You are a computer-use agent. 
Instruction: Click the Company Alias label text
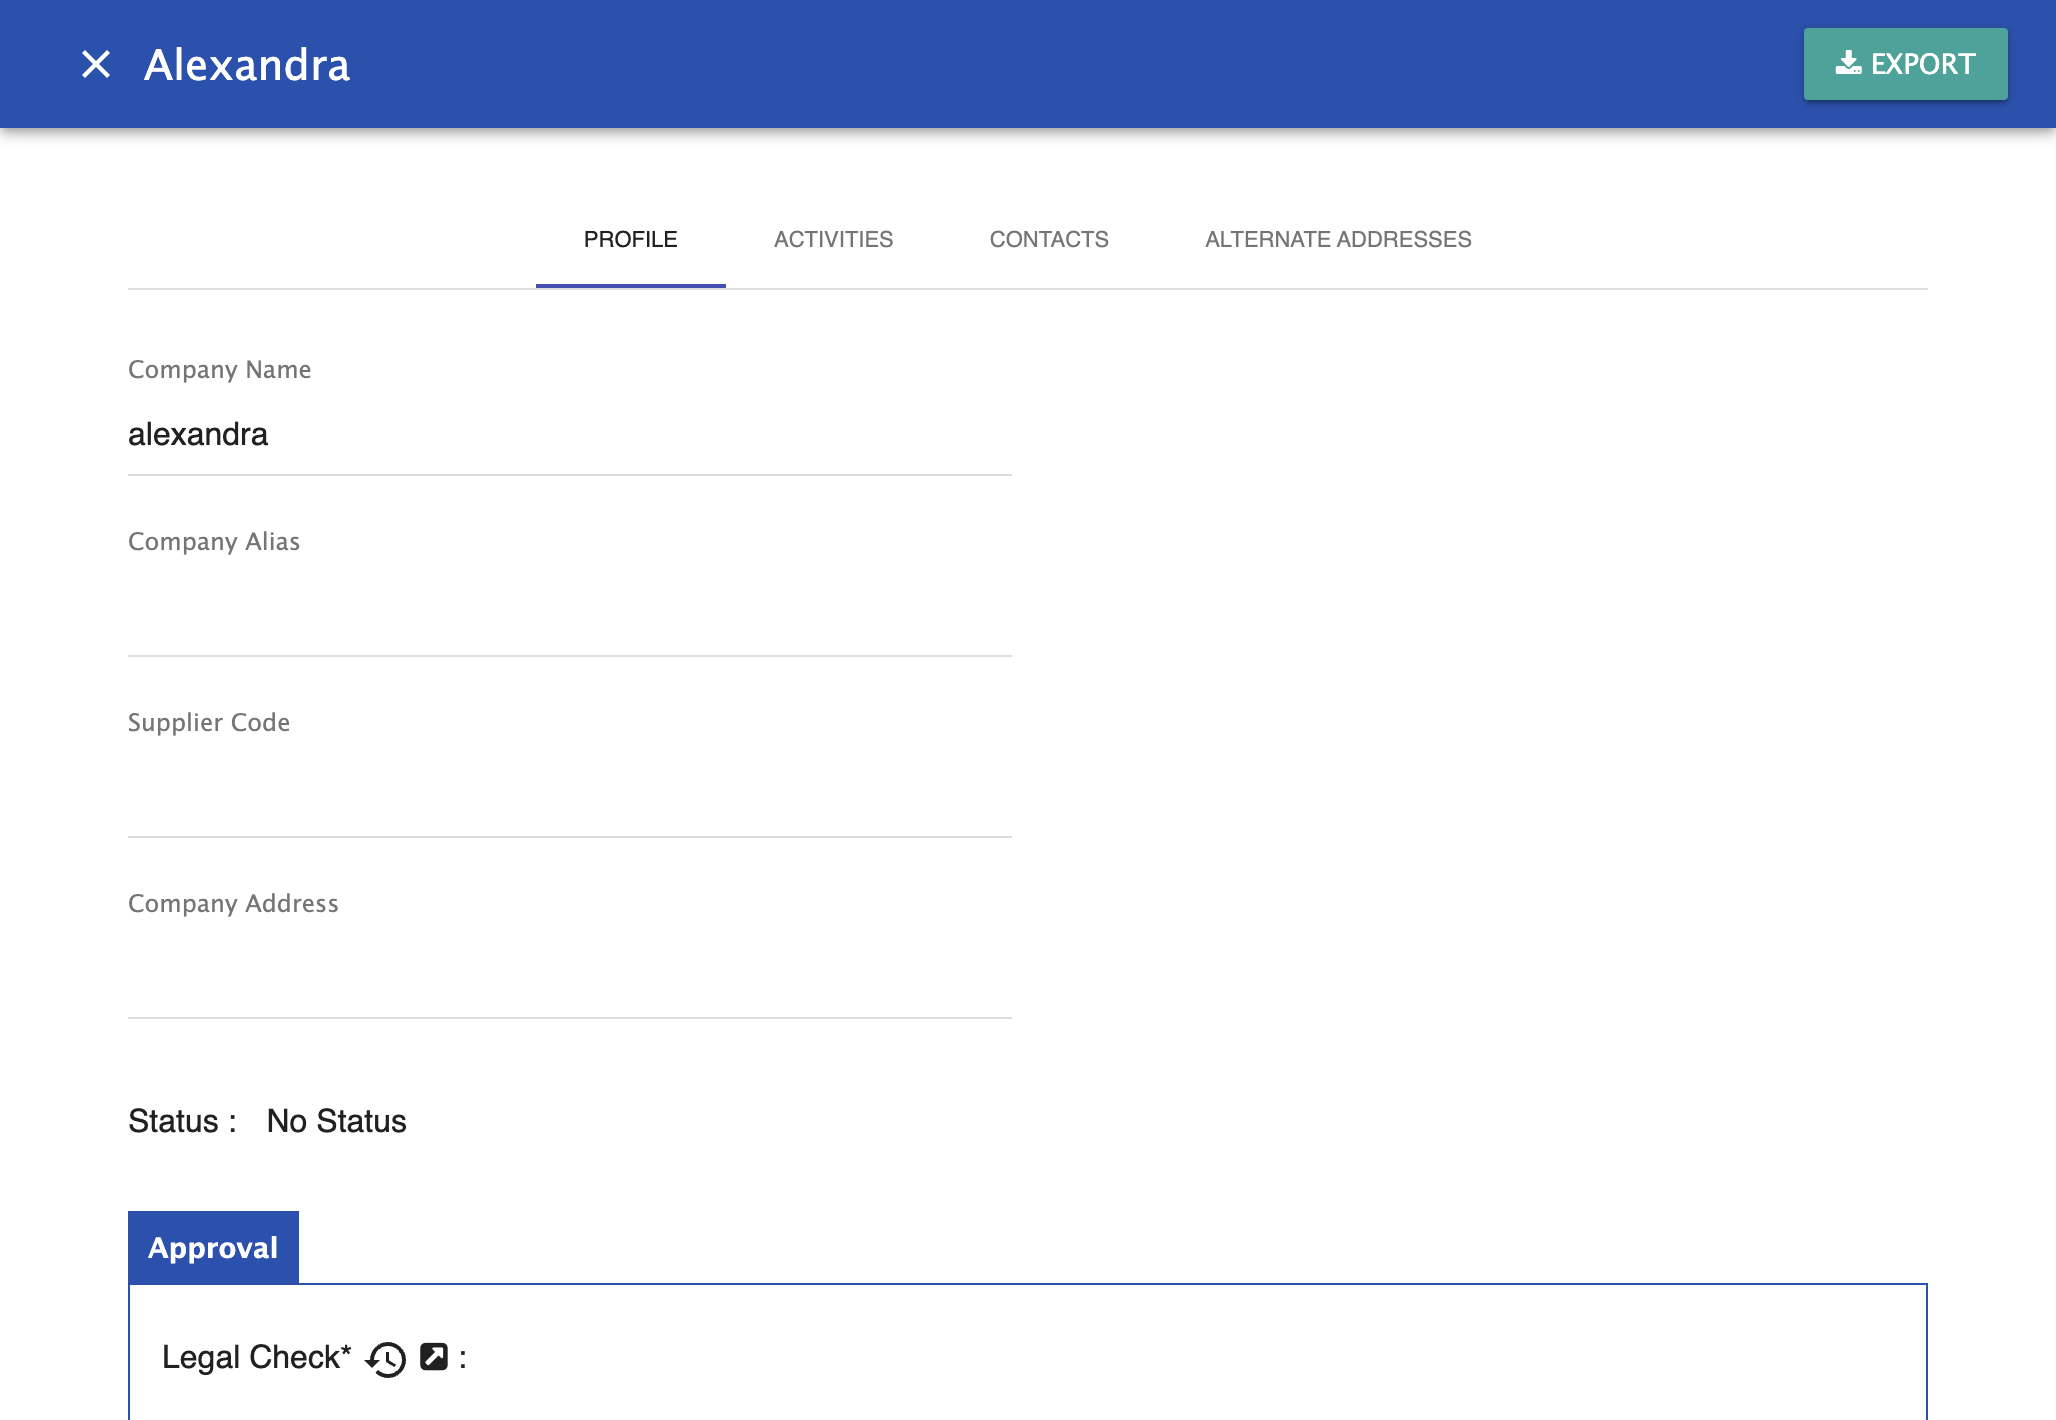214,542
